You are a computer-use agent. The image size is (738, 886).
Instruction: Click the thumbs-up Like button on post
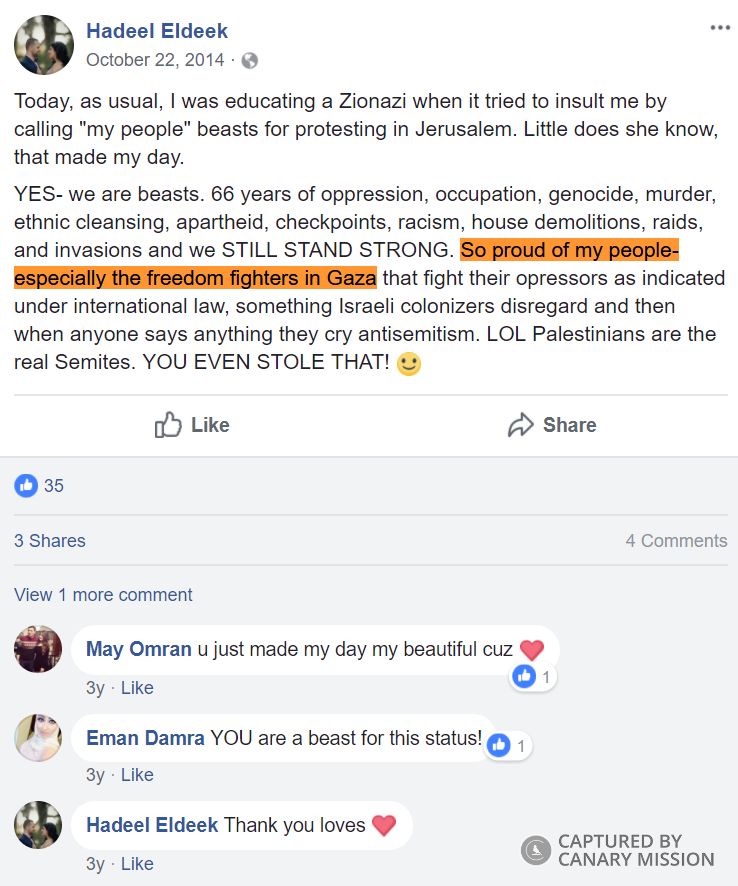(x=192, y=425)
